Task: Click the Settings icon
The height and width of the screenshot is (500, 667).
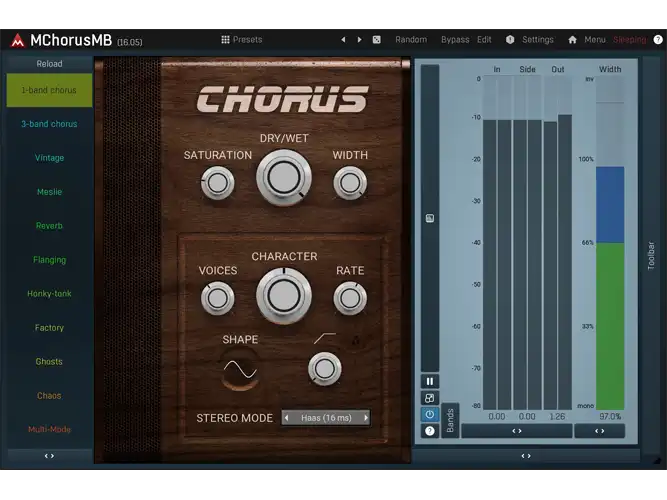Action: pyautogui.click(x=510, y=40)
